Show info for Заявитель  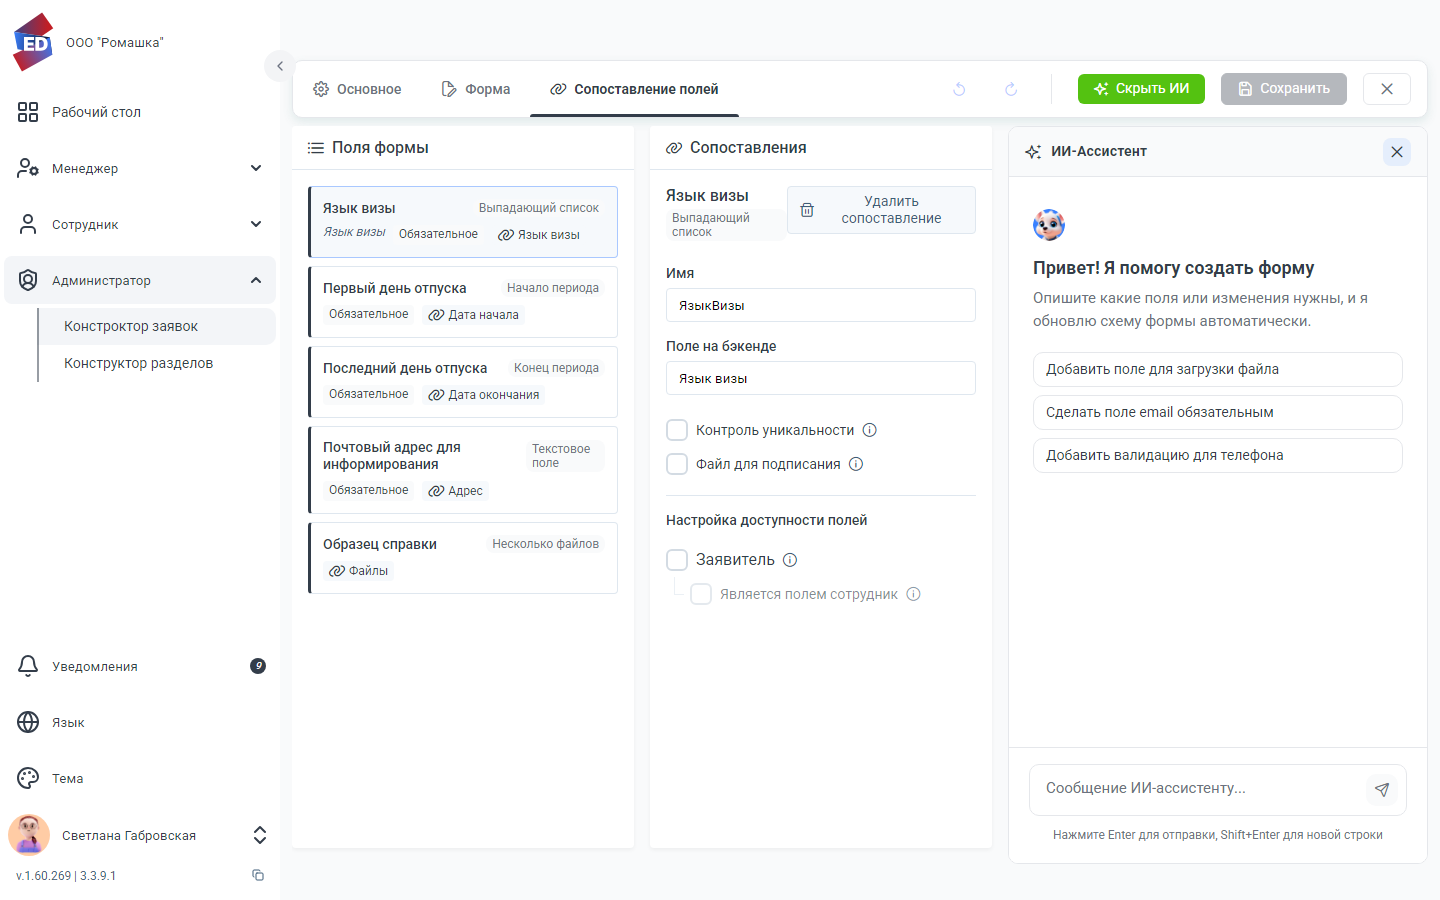(790, 560)
